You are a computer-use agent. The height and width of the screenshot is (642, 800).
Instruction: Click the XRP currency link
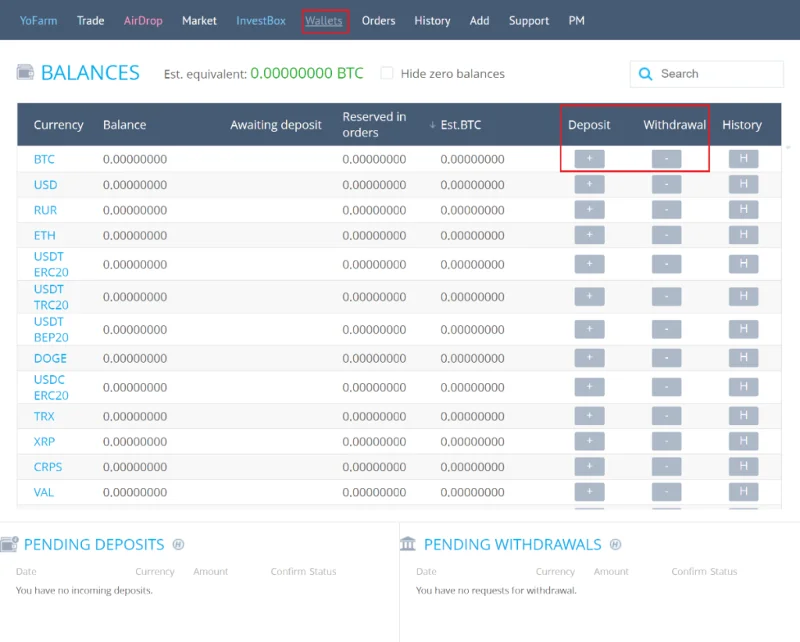point(44,441)
